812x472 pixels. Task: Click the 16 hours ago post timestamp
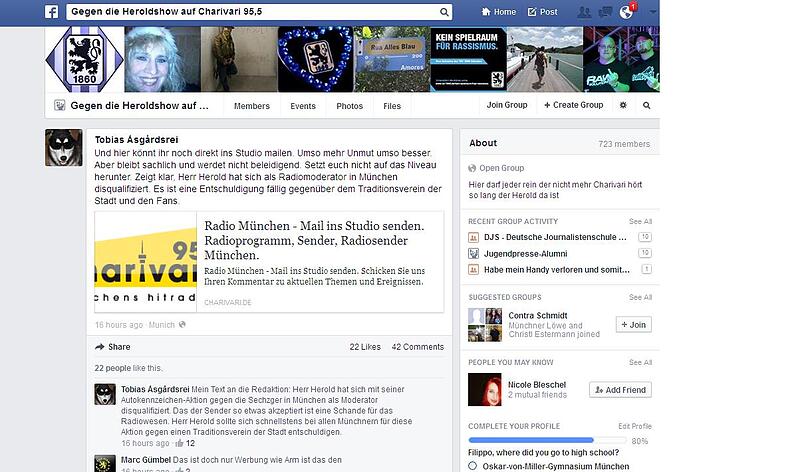pos(119,325)
